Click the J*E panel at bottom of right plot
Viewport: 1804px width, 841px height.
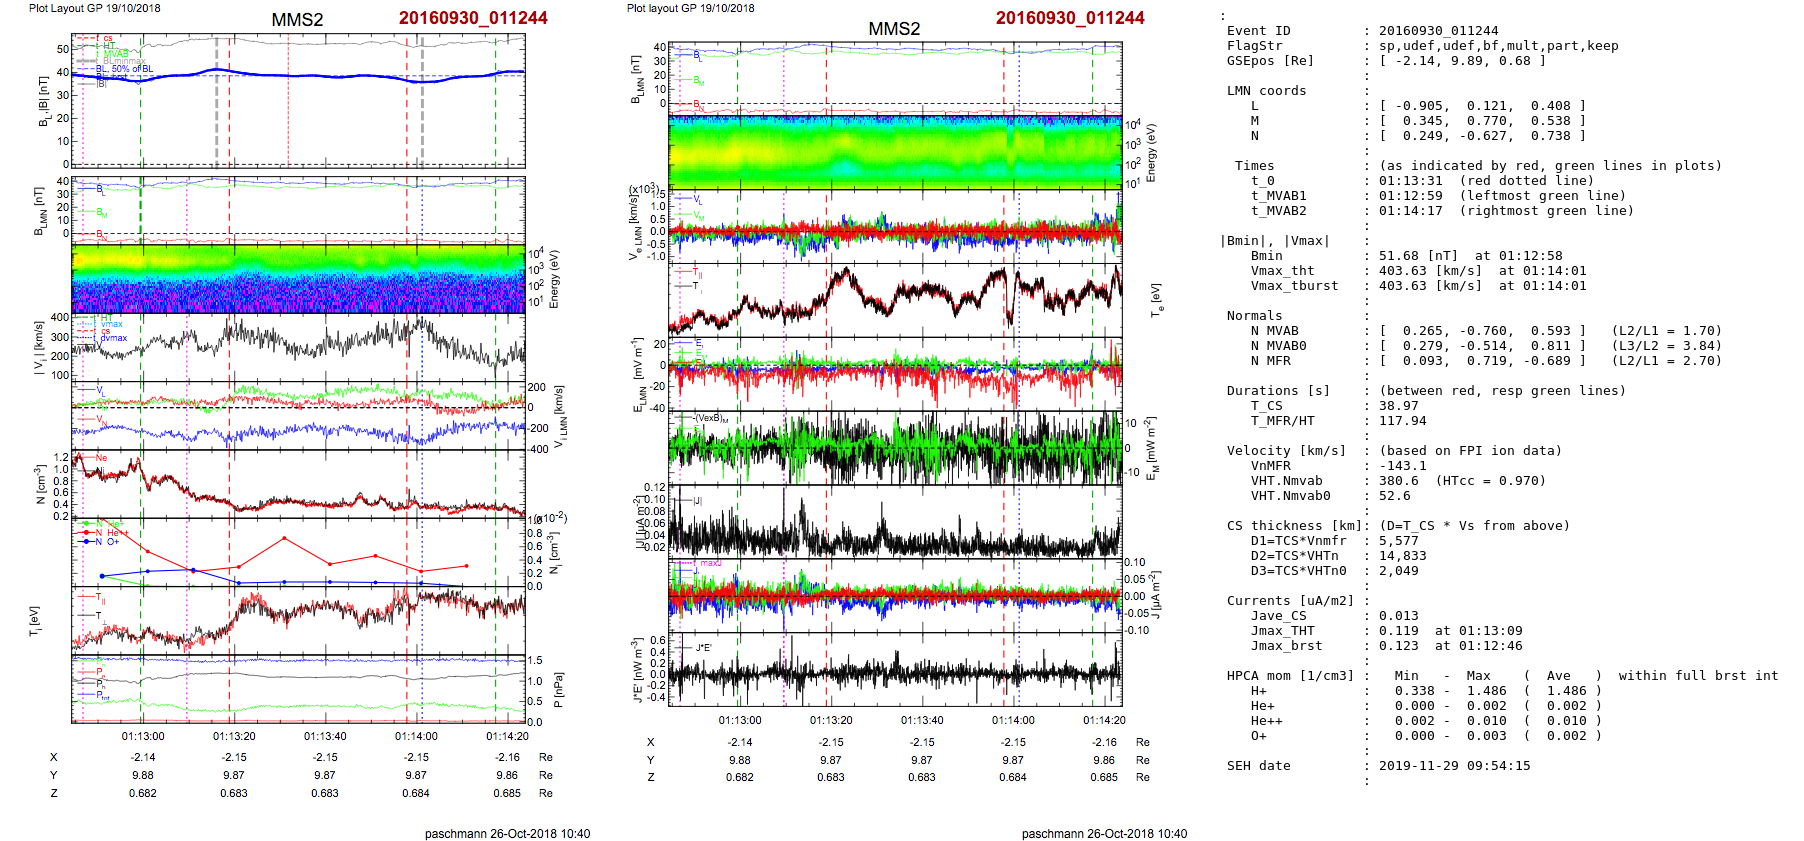coord(895,669)
